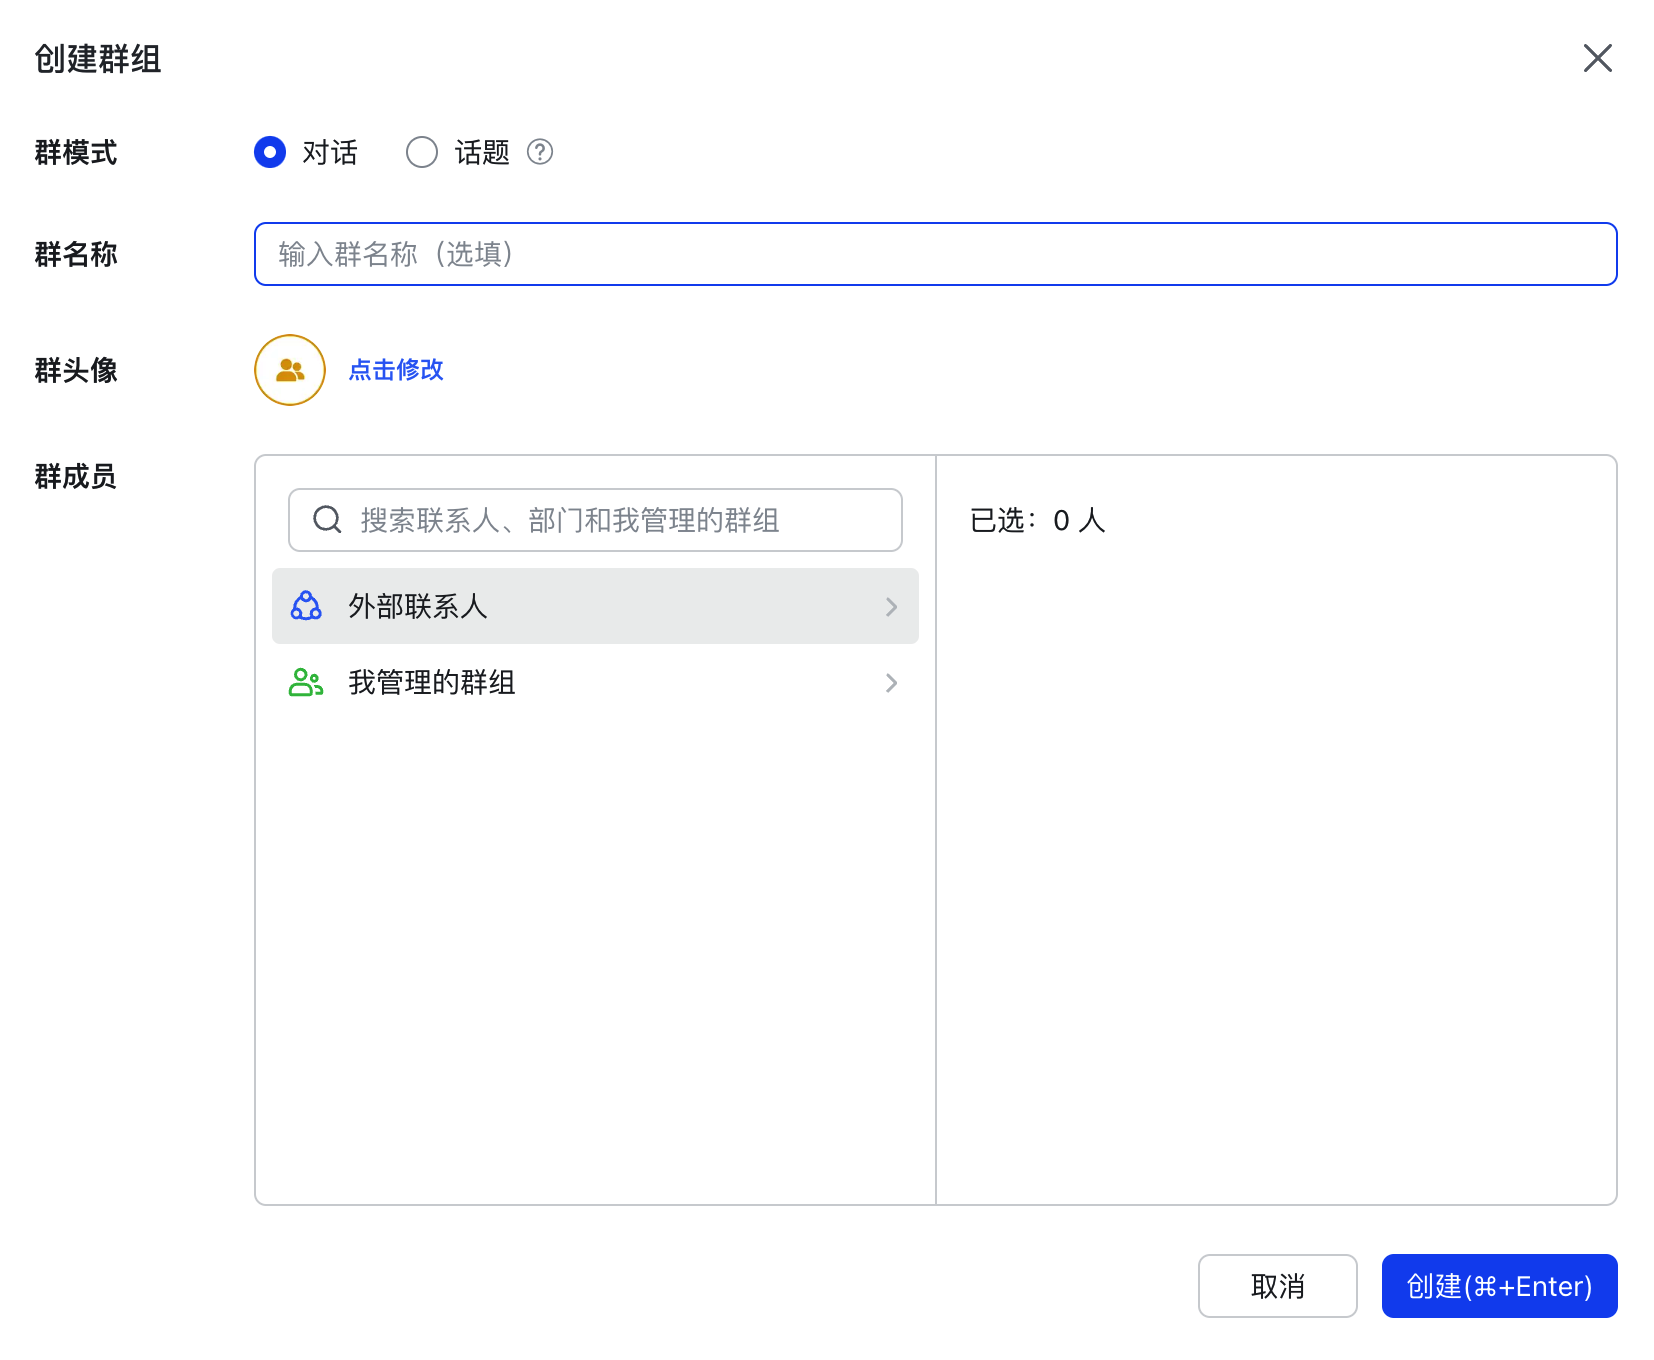
Task: Open the 外部联系人 contact list
Action: 418,606
